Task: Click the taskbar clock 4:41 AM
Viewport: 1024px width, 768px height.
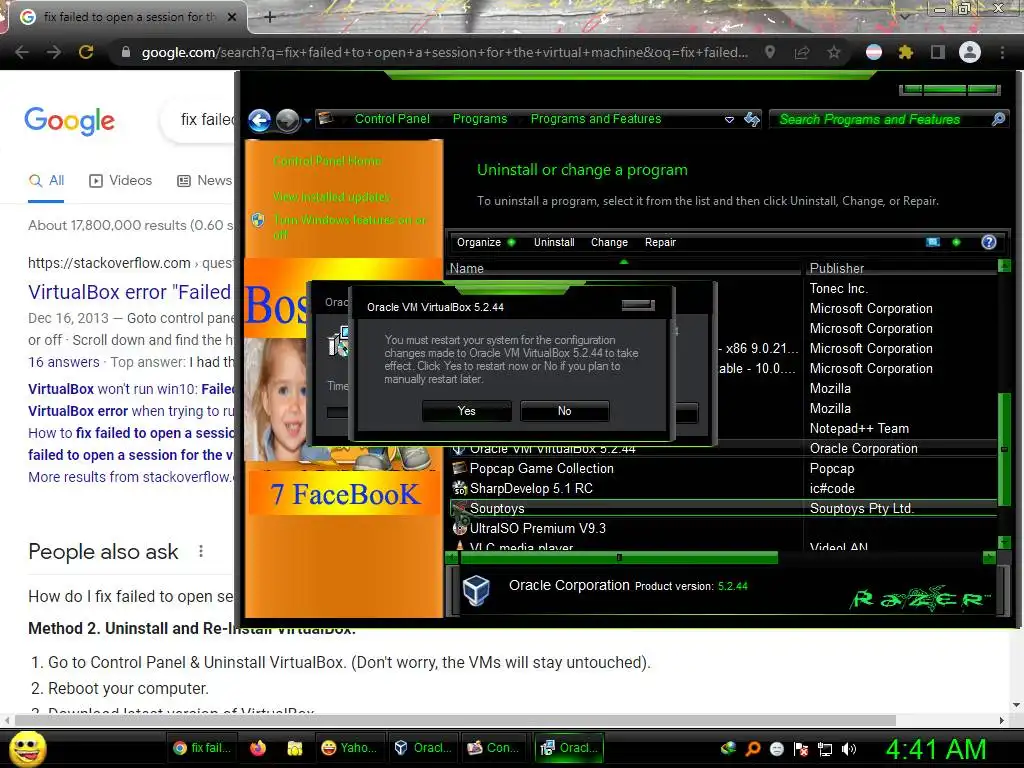Action: tap(936, 749)
